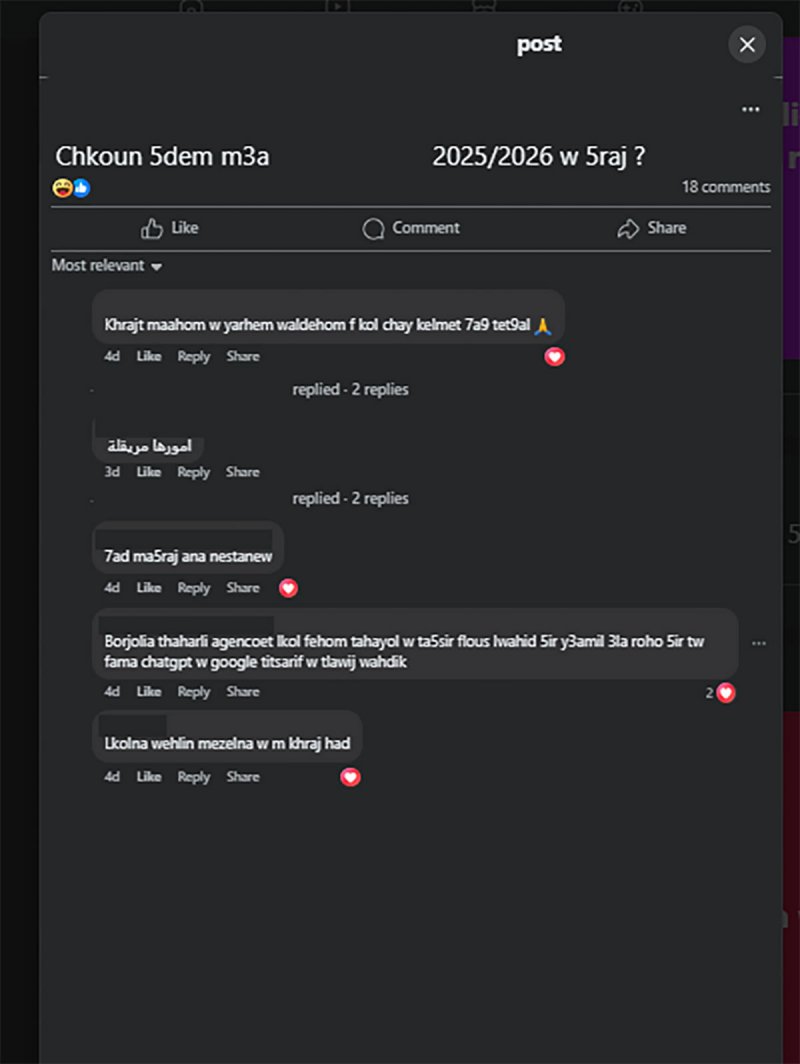The width and height of the screenshot is (800, 1064).
Task: Click the Share arrow icon
Action: coord(628,229)
